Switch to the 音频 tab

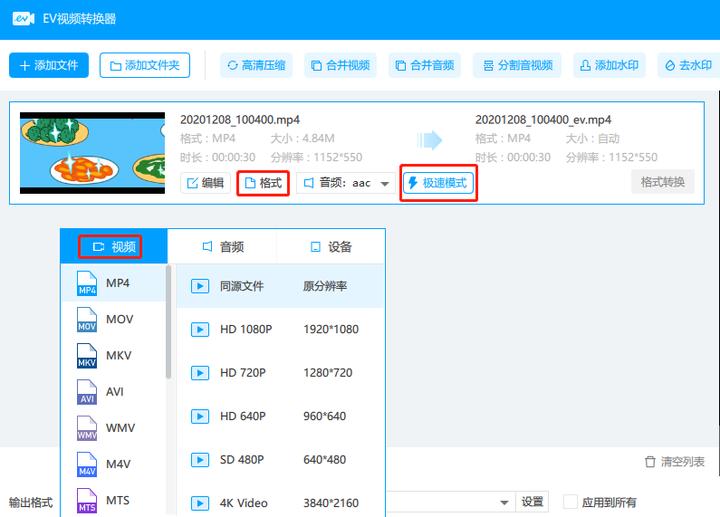[x=223, y=247]
